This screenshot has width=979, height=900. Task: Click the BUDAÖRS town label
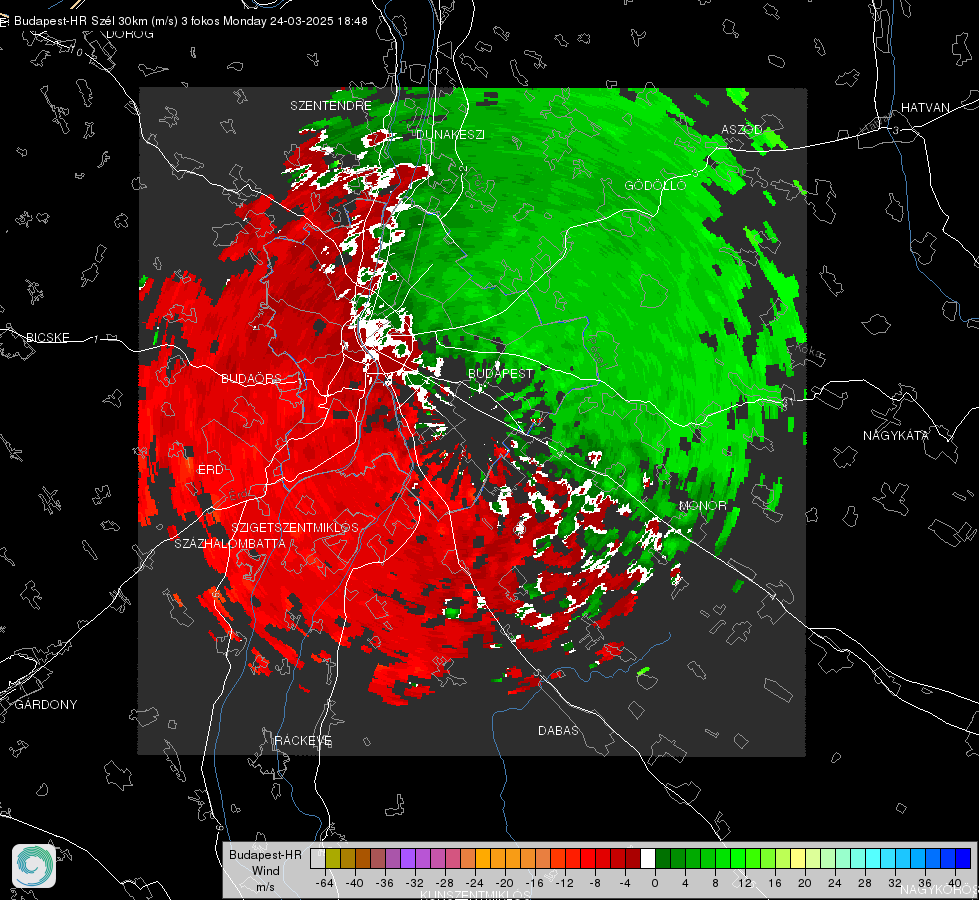pos(251,379)
